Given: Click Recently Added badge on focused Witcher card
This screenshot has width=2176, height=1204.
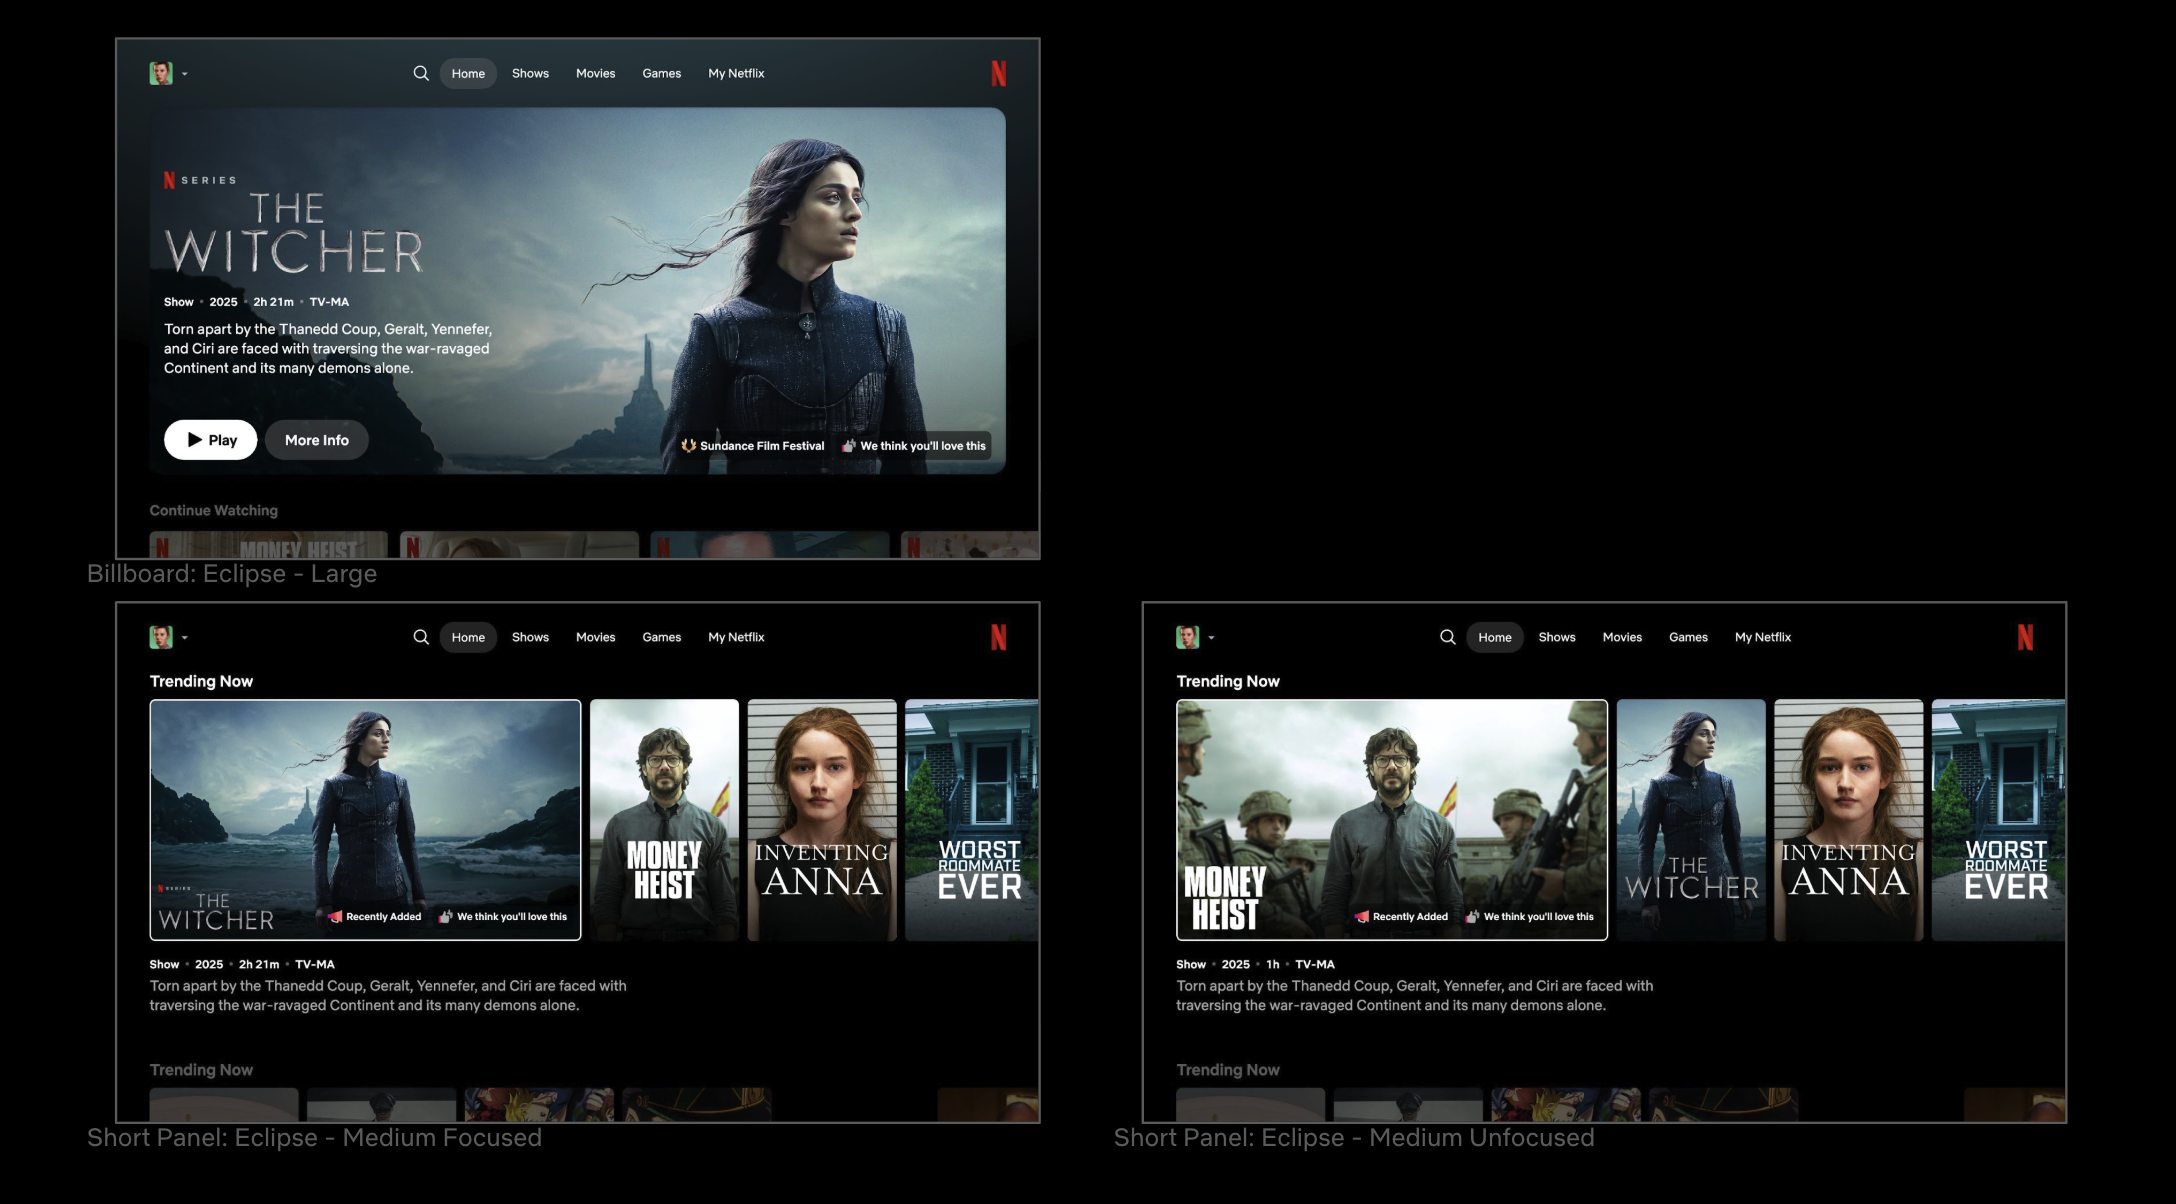Looking at the screenshot, I should (x=375, y=917).
